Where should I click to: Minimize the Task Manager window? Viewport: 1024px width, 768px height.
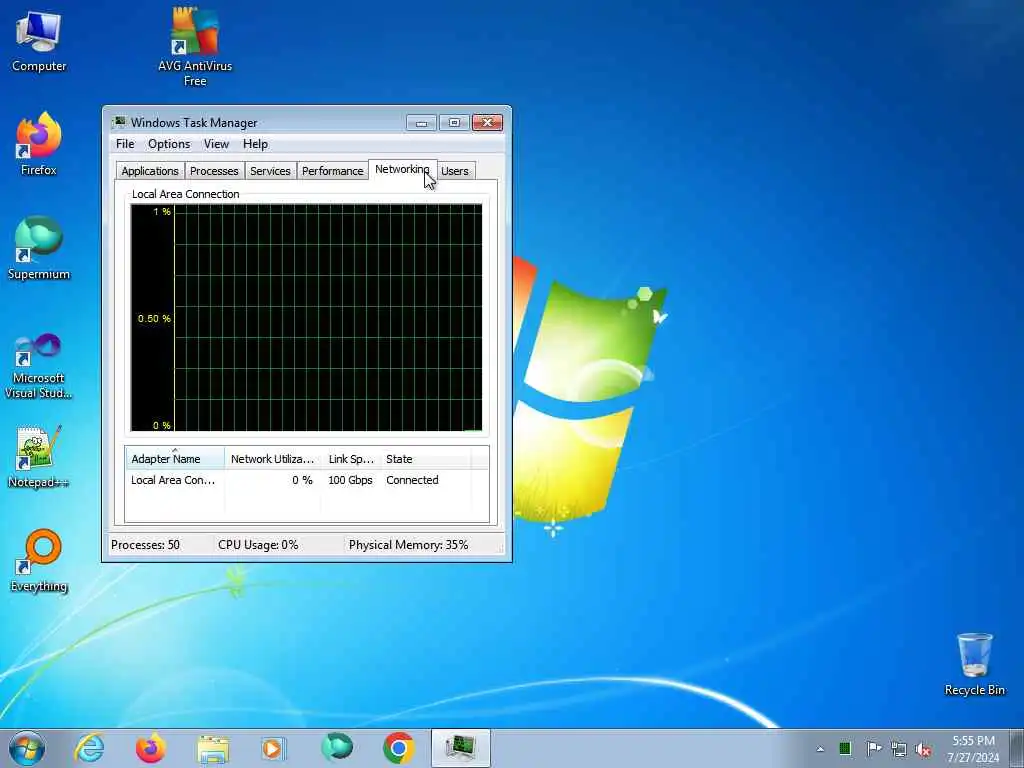point(421,123)
